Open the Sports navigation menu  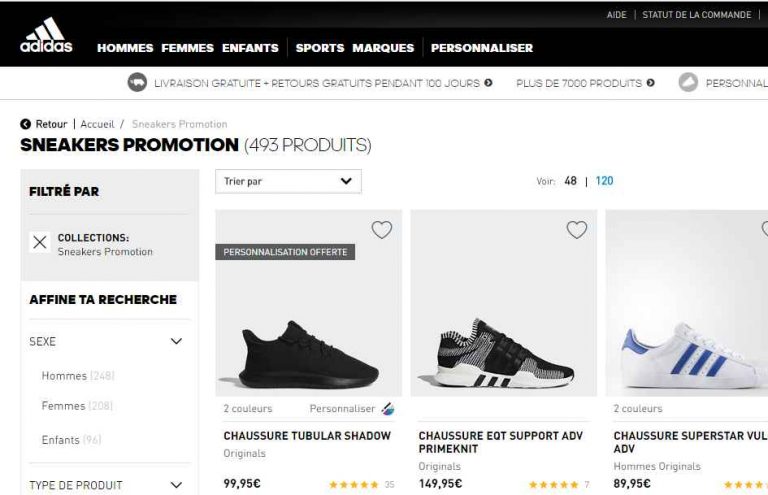click(320, 48)
